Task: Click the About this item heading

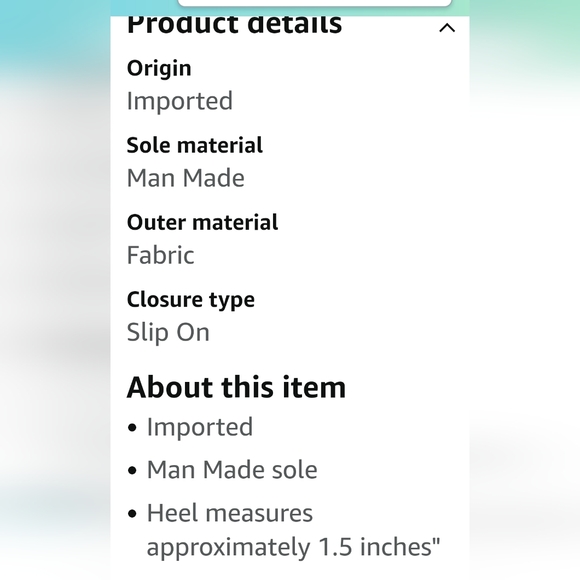Action: tap(236, 387)
